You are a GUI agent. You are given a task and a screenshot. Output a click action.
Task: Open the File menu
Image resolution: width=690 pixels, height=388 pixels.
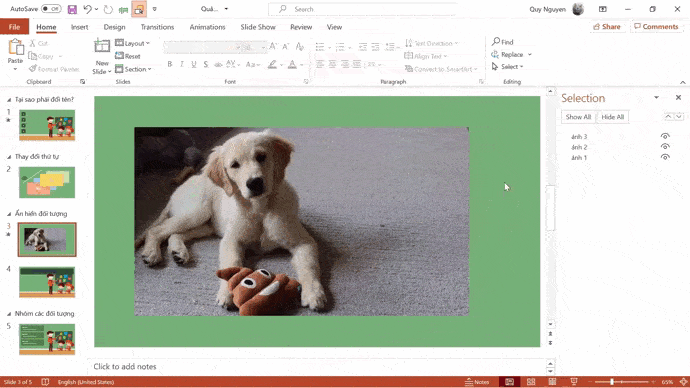click(14, 27)
